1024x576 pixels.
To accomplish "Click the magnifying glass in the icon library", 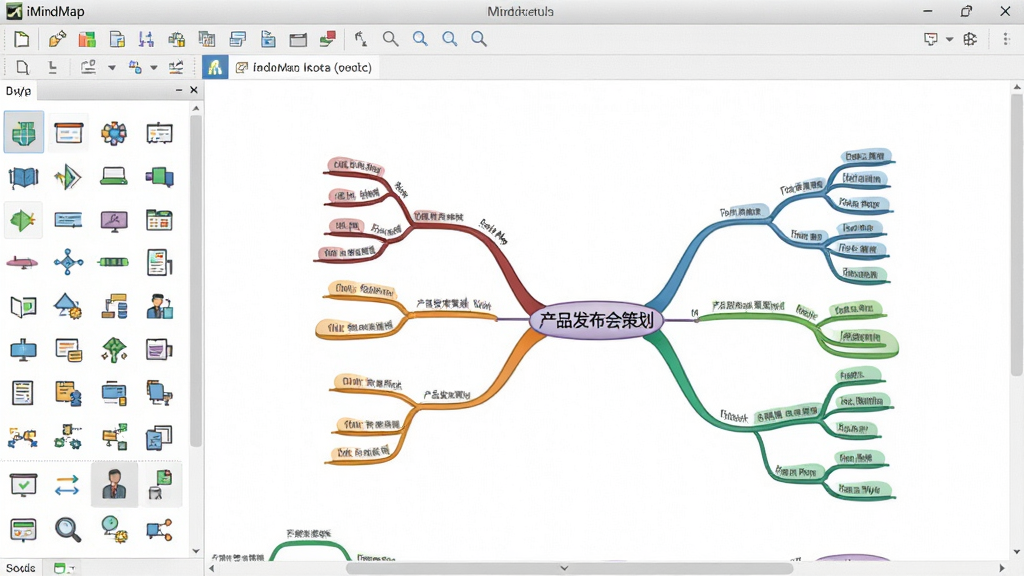I will pyautogui.click(x=68, y=529).
